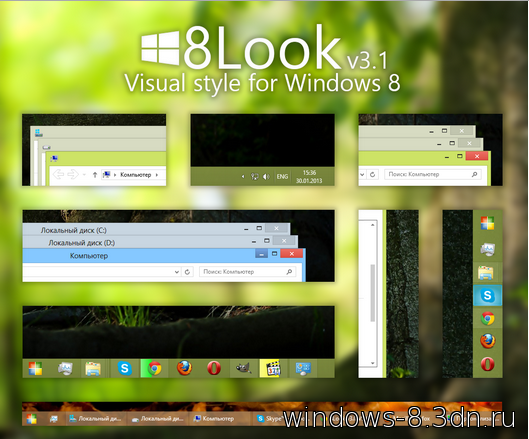This screenshot has height=439, width=529.
Task: Click the Up arrow in the Explorer navigation bar
Action: click(95, 174)
